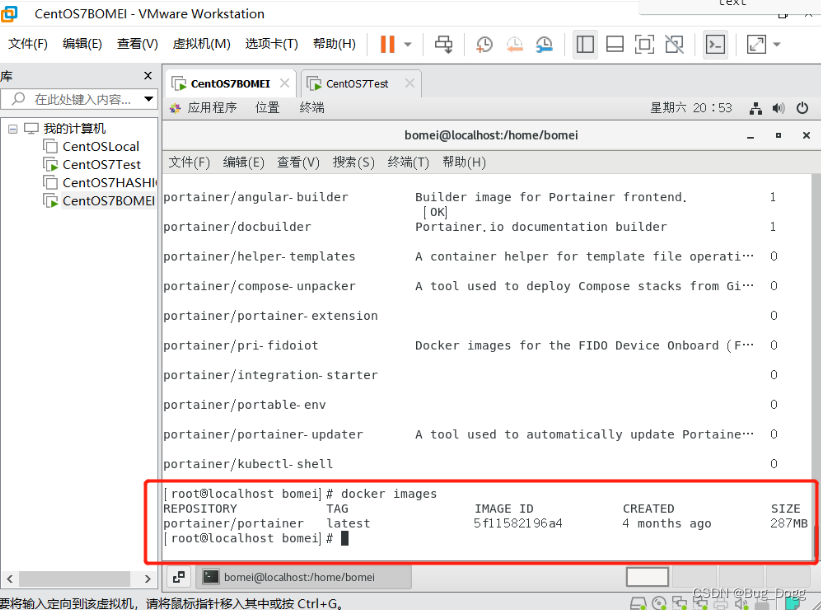Viewport: 821px width, 610px height.
Task: Click the bomei@localhost taskbar button
Action: pyautogui.click(x=304, y=577)
